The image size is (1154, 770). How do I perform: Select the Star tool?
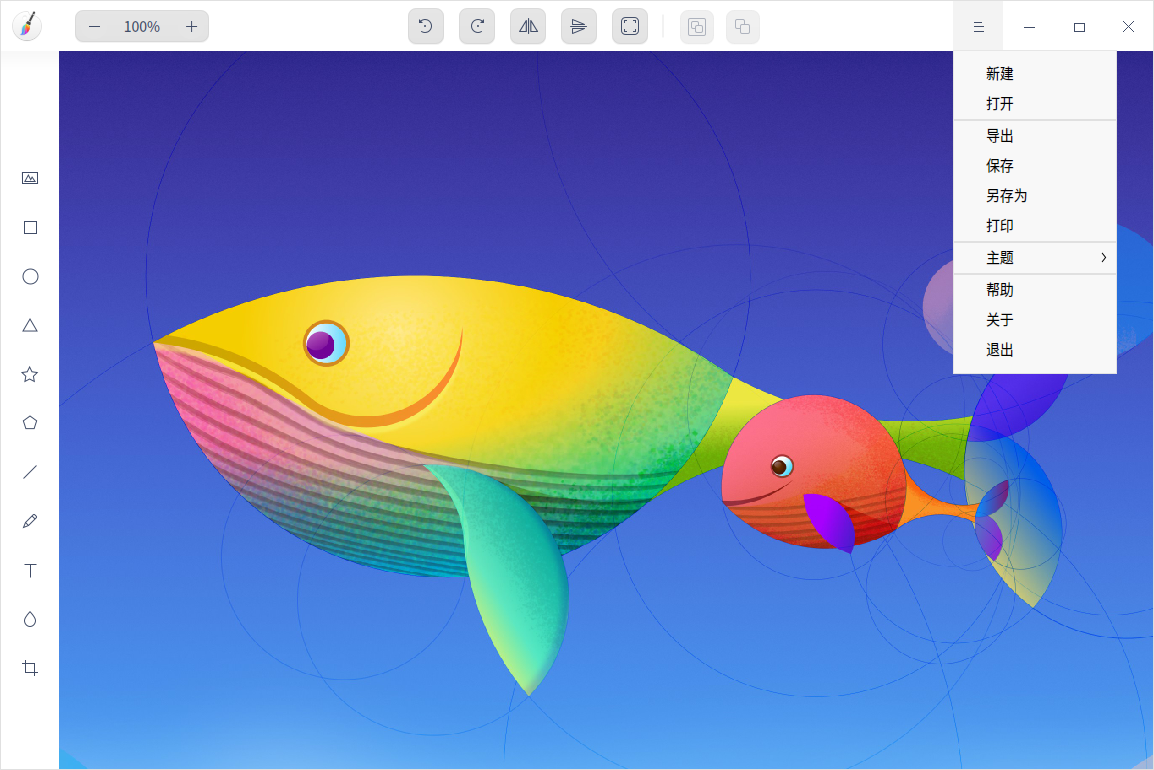click(x=30, y=375)
